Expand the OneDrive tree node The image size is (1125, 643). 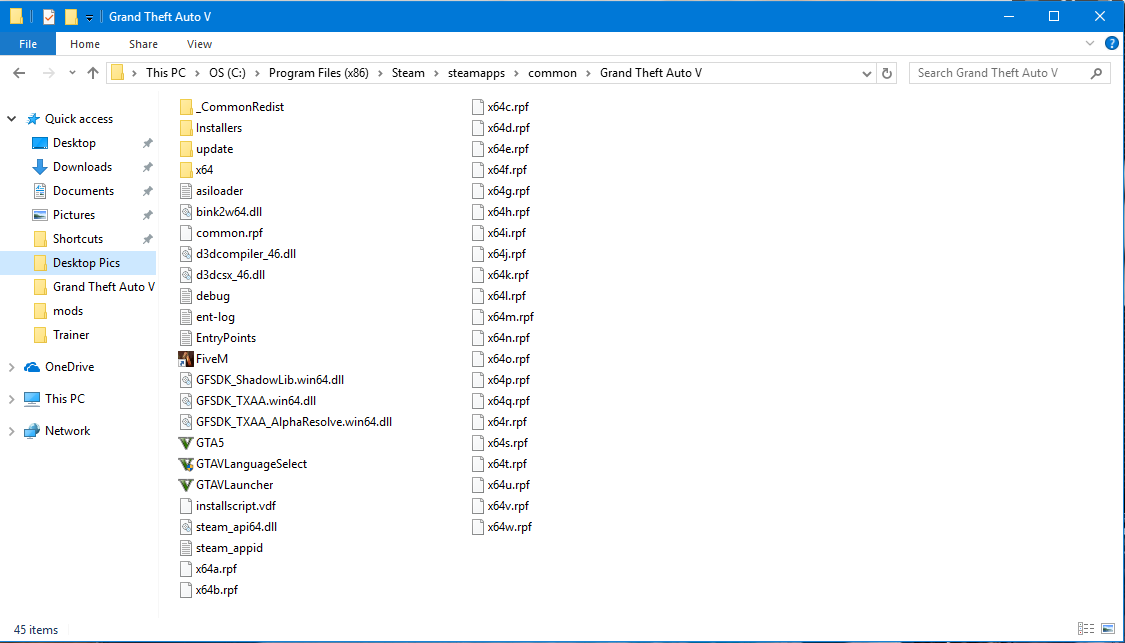point(11,367)
